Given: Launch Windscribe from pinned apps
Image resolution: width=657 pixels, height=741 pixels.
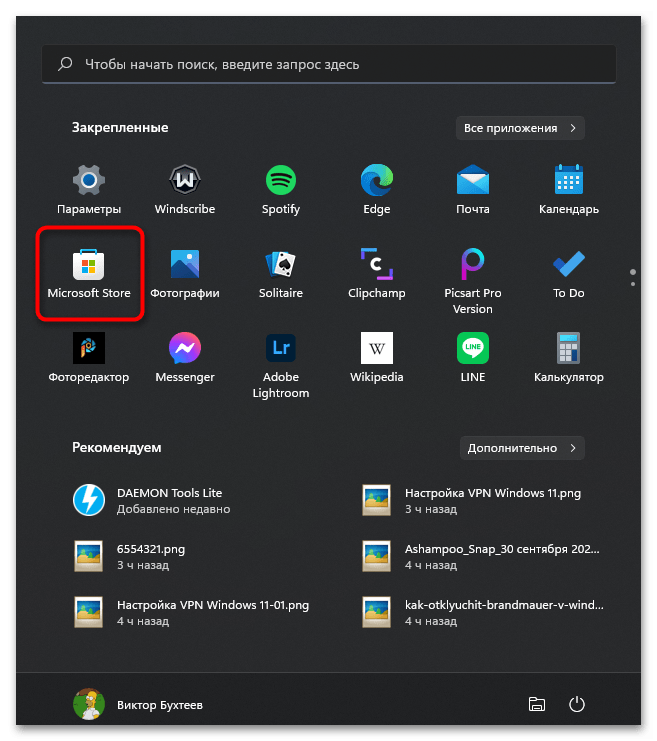Looking at the screenshot, I should [185, 189].
